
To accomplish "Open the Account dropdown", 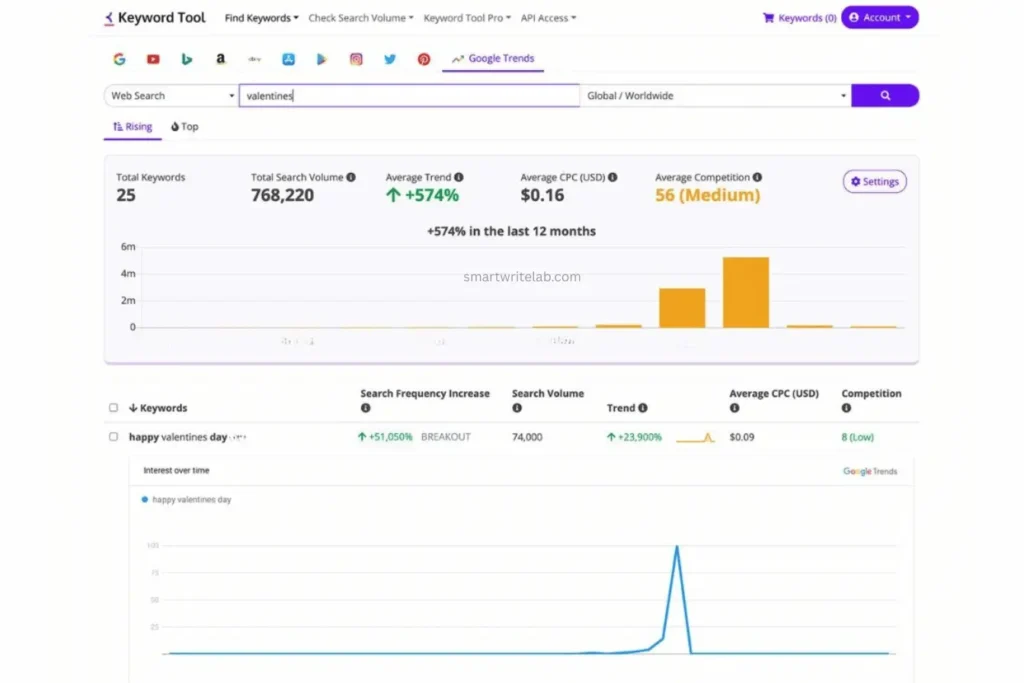I will [880, 18].
